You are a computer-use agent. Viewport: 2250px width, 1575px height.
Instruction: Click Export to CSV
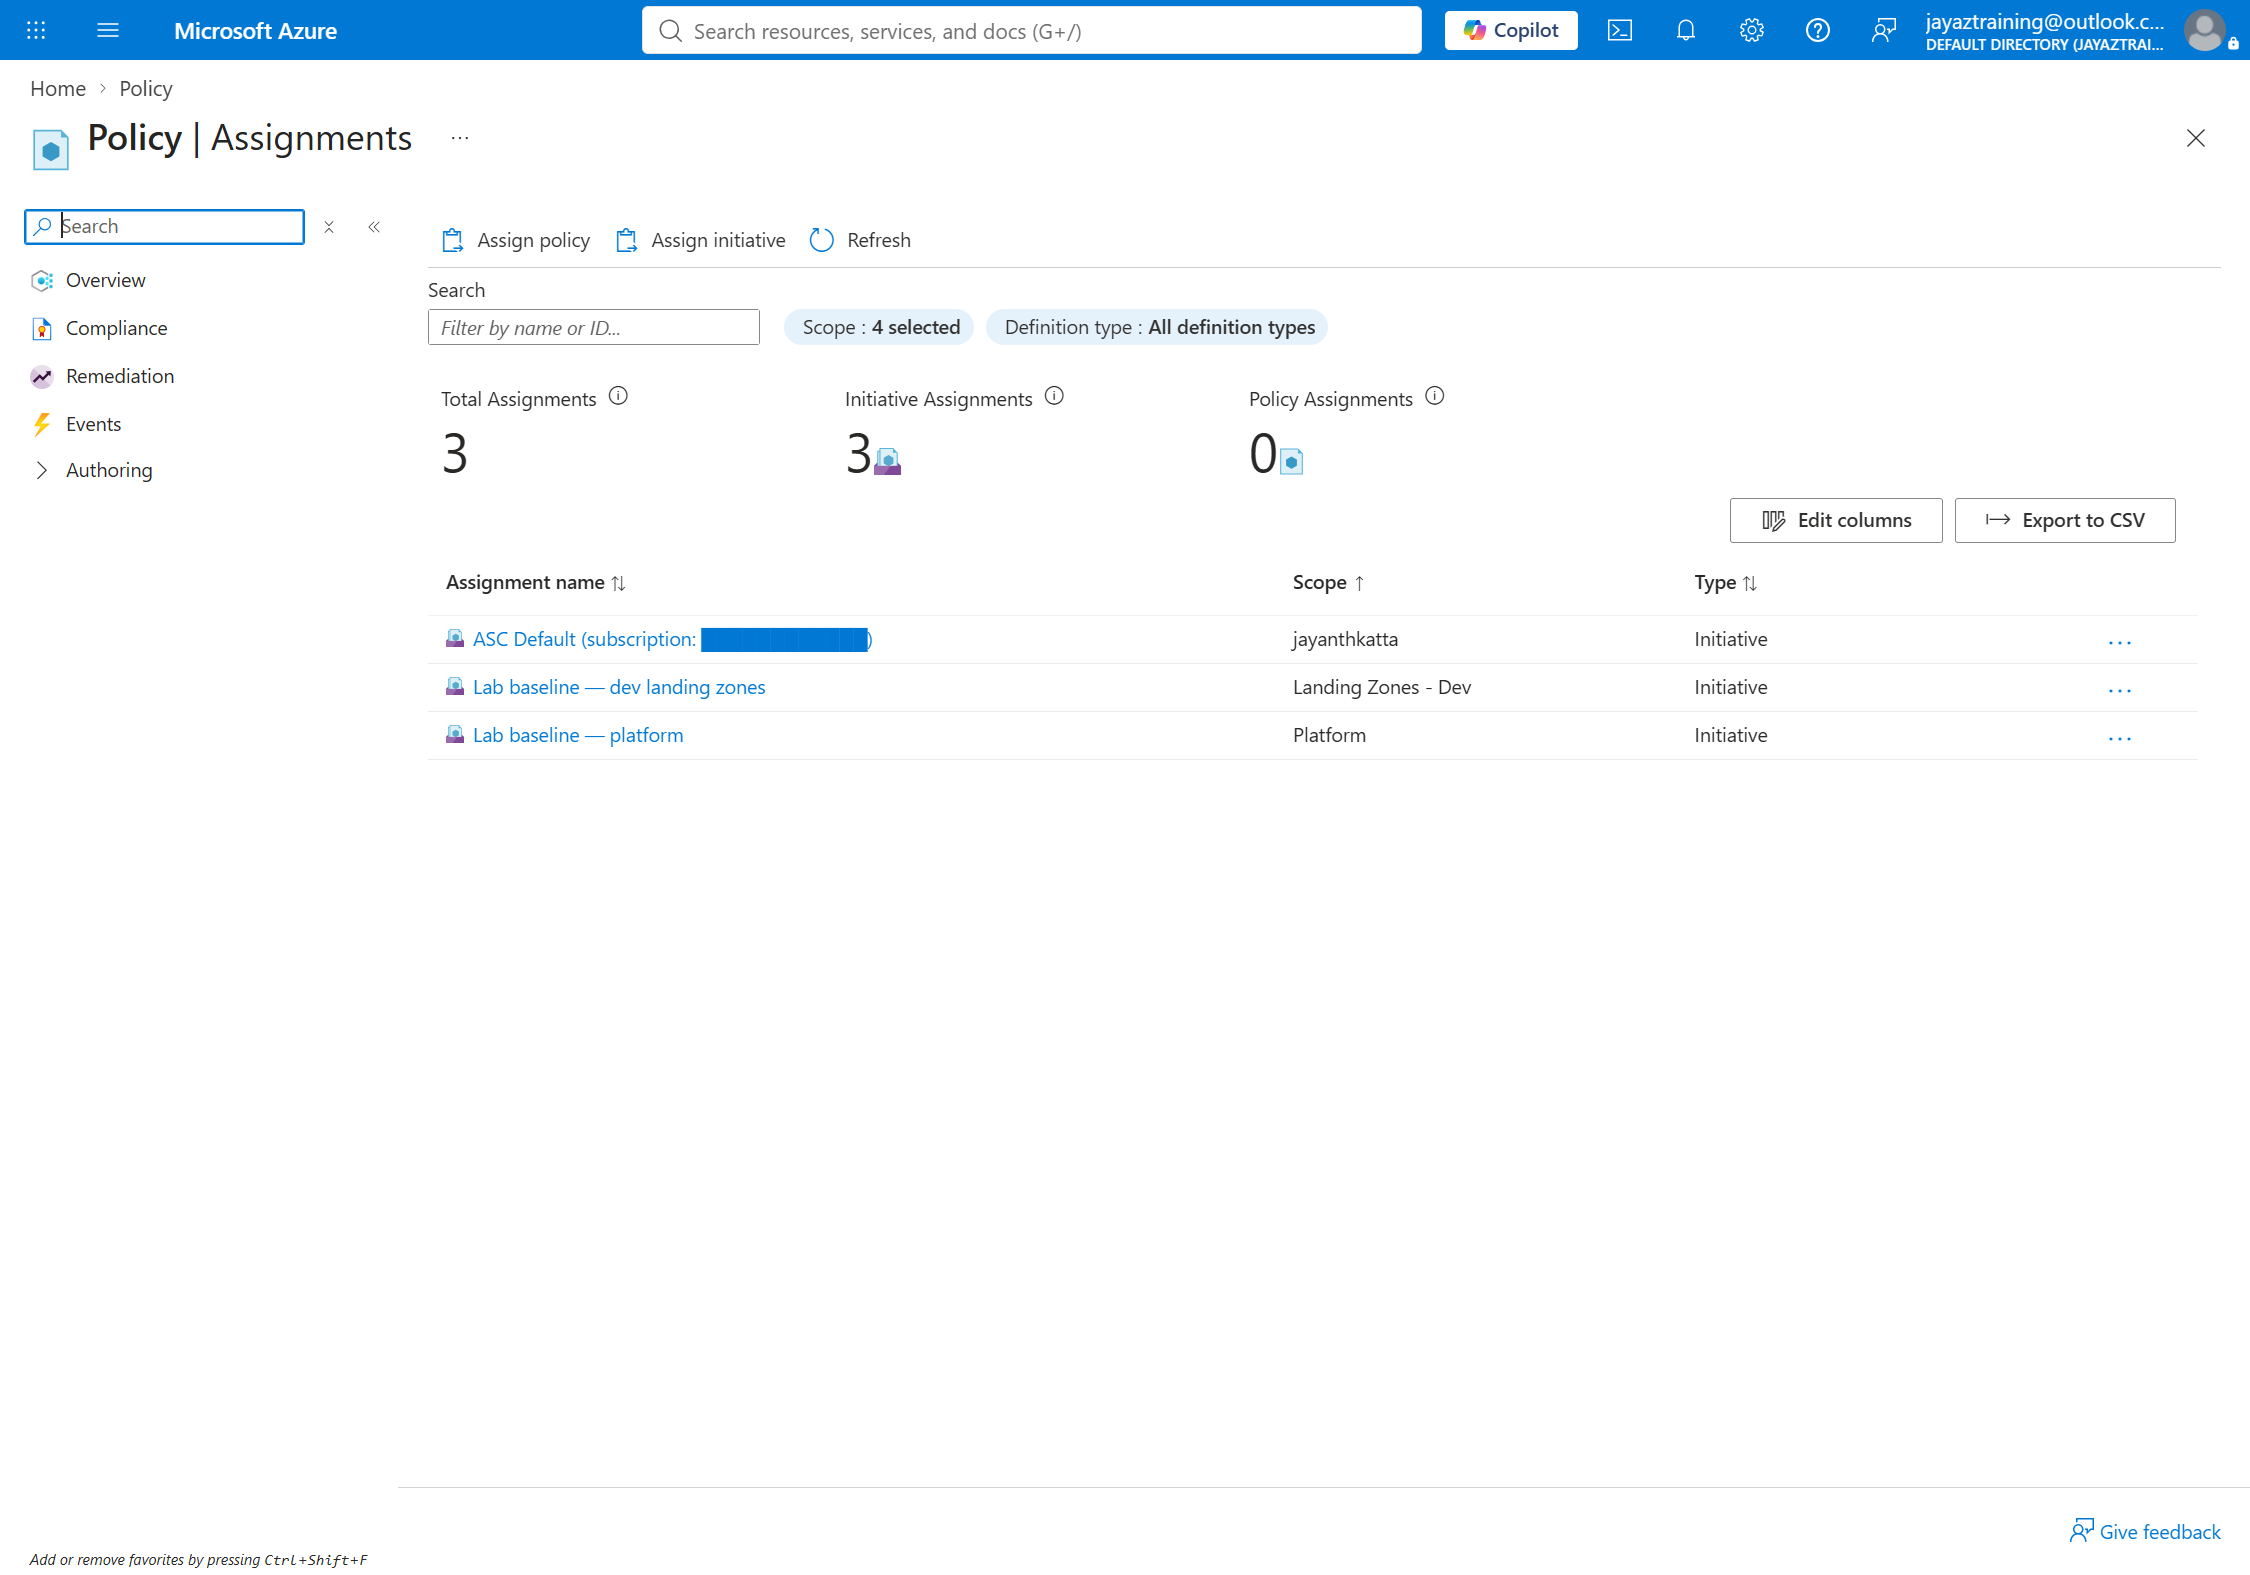click(2065, 520)
